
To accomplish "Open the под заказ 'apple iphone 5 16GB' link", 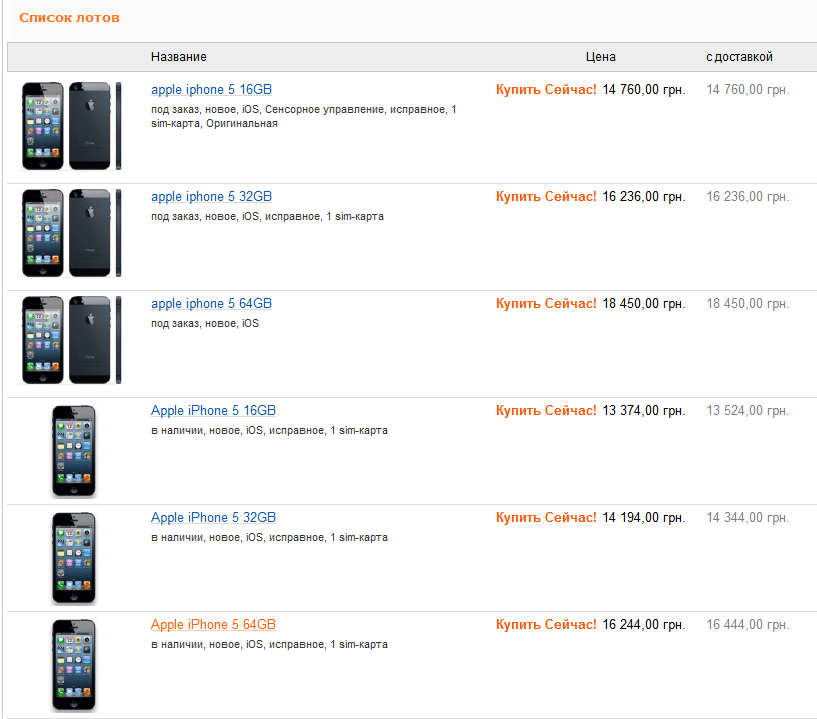I will tap(211, 89).
